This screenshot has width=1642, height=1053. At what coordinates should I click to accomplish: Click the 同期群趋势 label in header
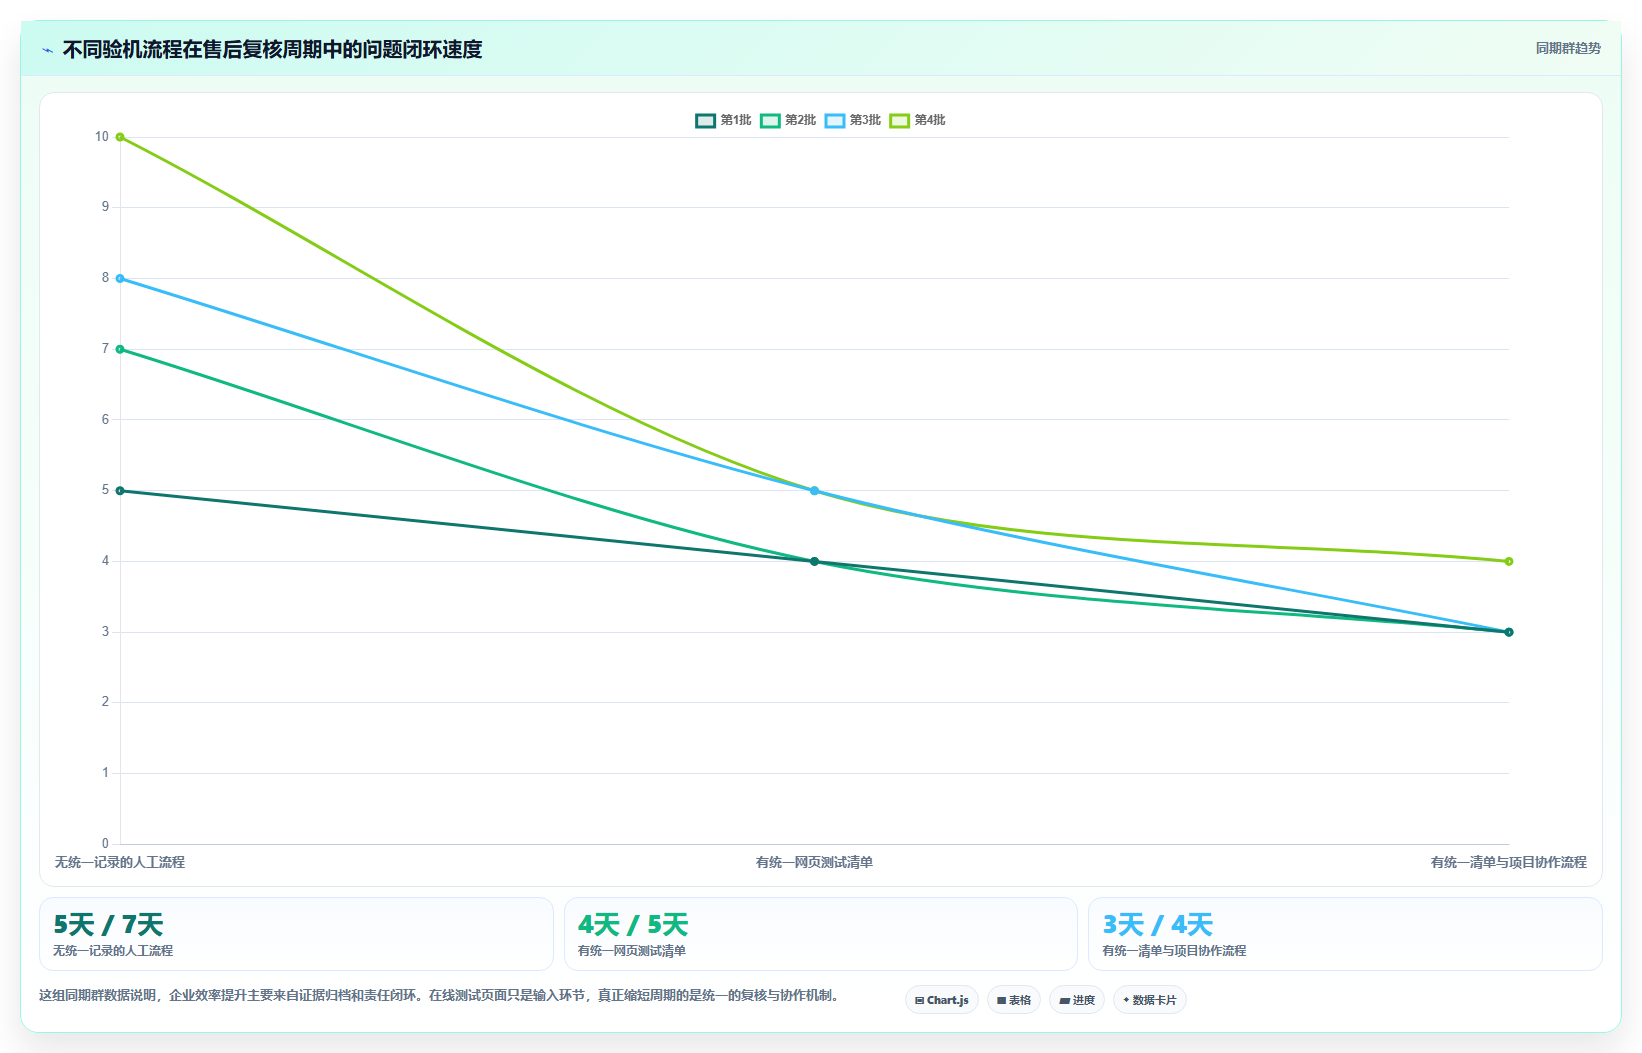1568,48
